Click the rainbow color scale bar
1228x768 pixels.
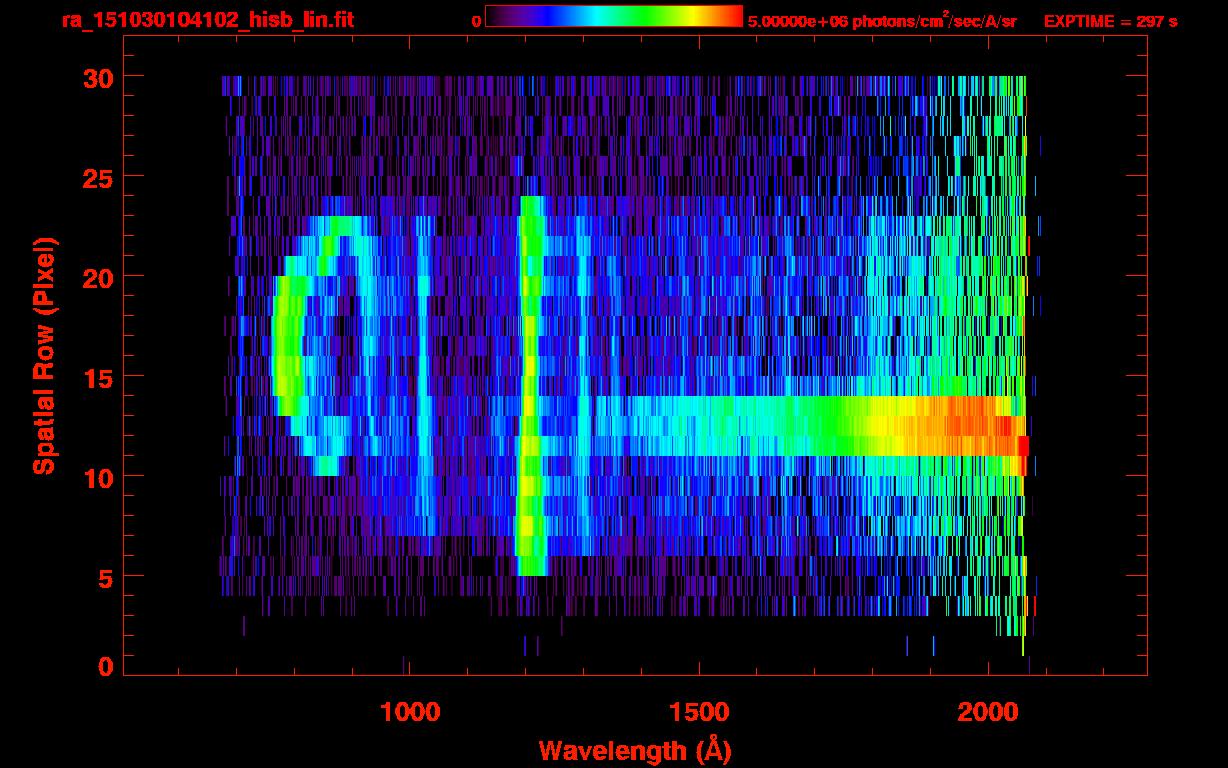pyautogui.click(x=614, y=16)
